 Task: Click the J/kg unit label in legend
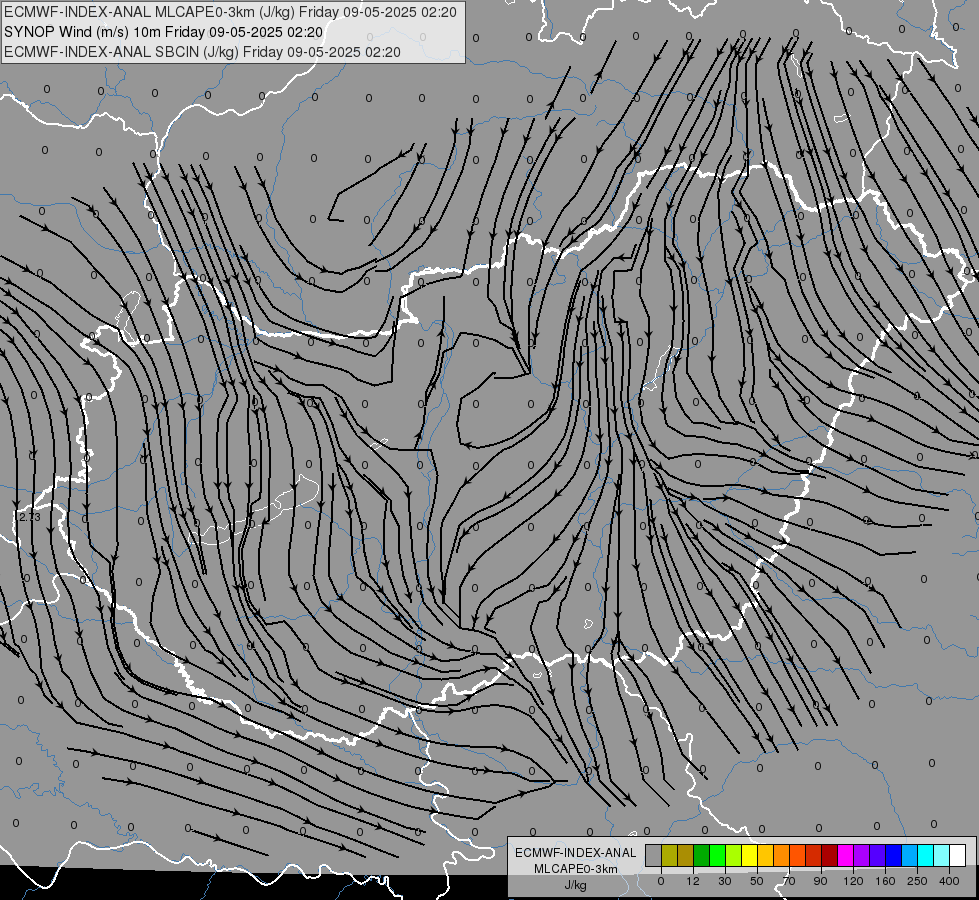[x=576, y=884]
